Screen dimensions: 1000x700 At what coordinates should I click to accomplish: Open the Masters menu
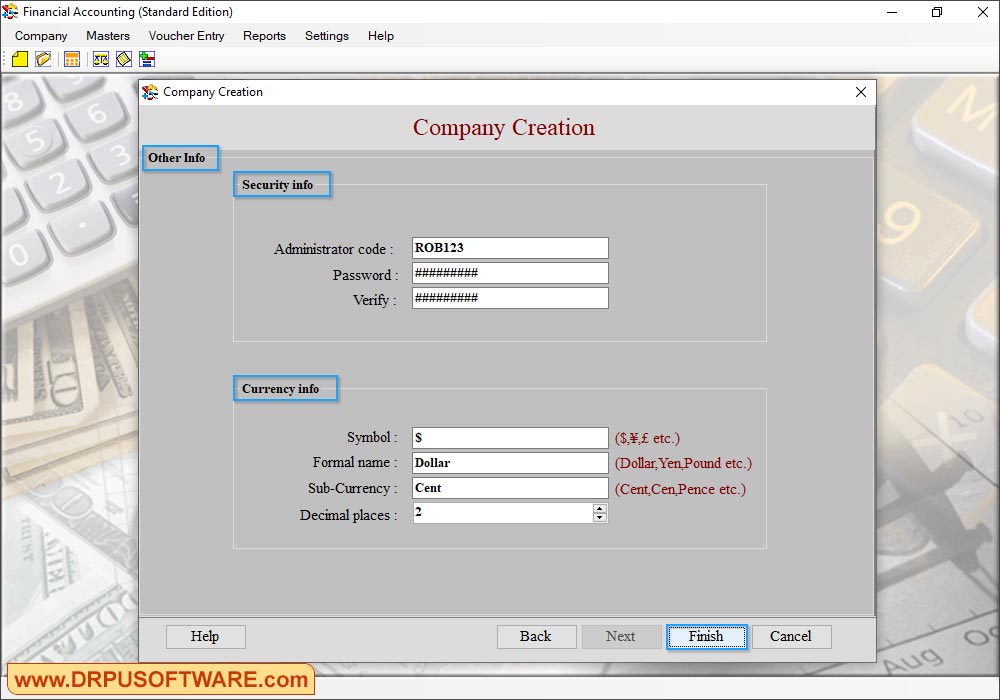(108, 36)
